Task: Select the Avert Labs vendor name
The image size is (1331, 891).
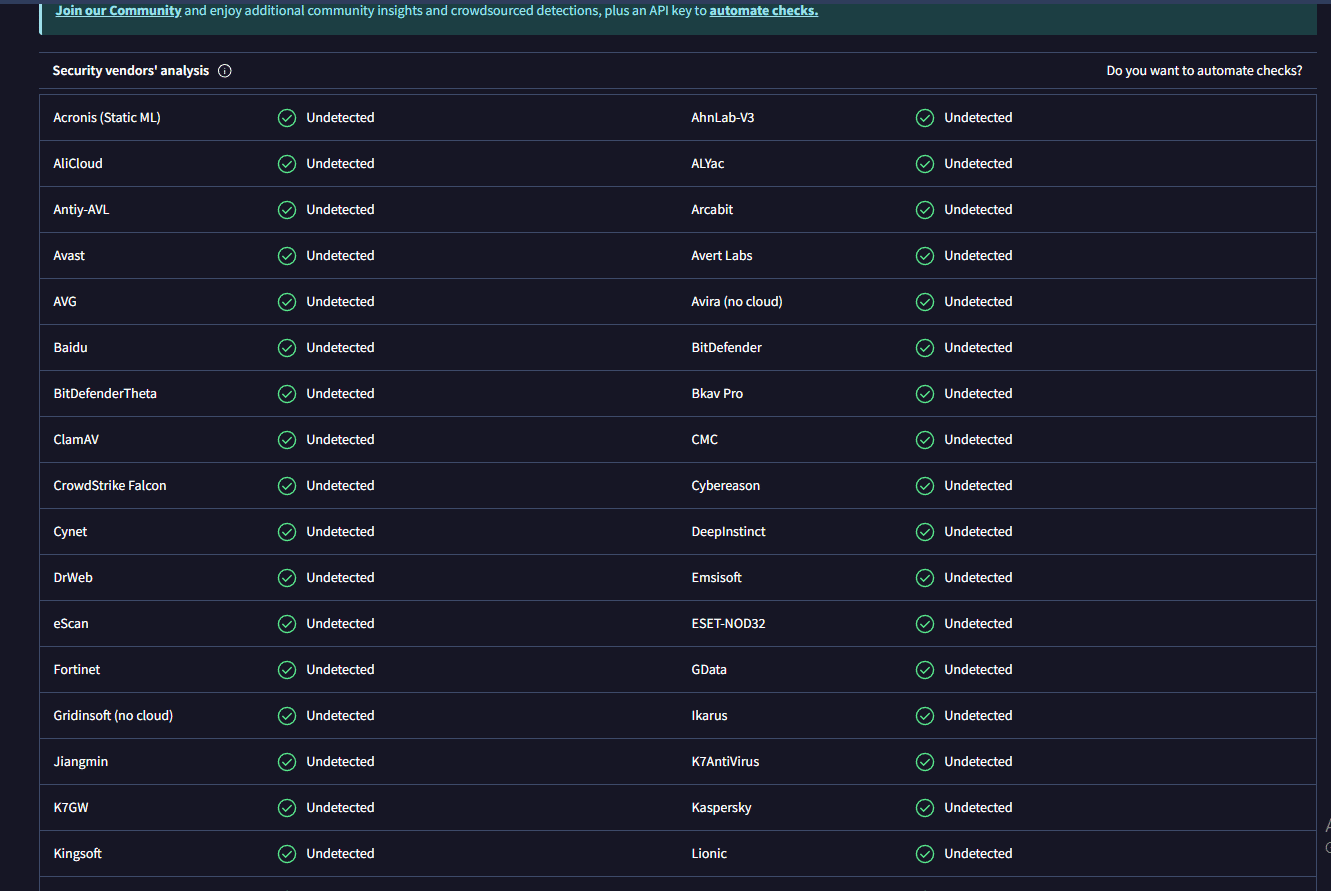Action: tap(722, 256)
